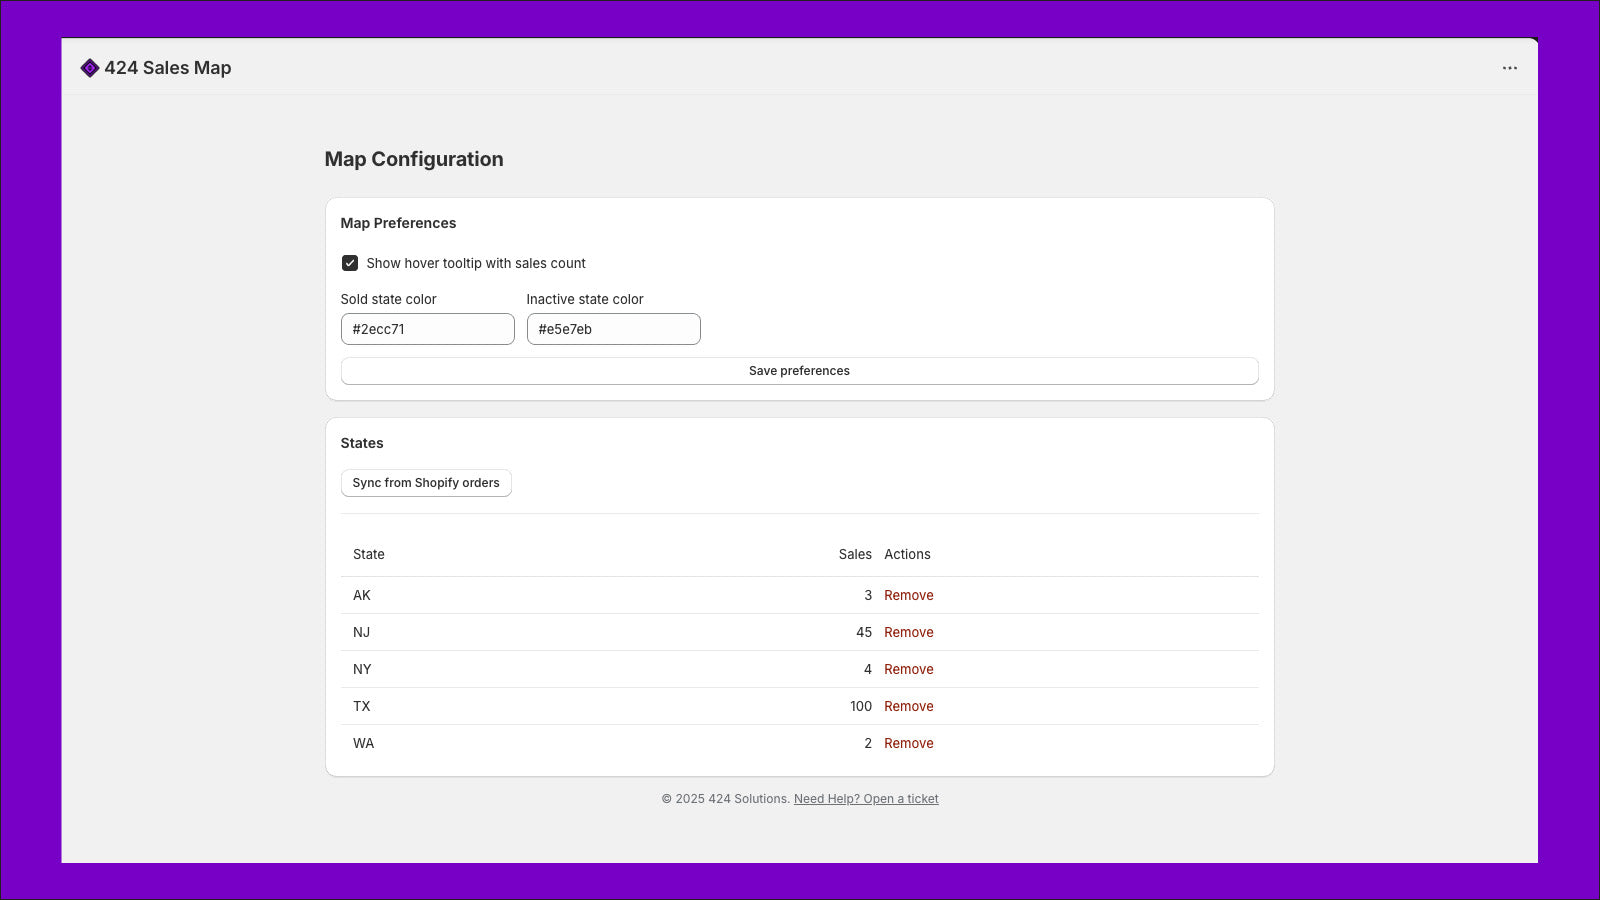
Task: Open the three-dot more options menu
Action: (1509, 68)
